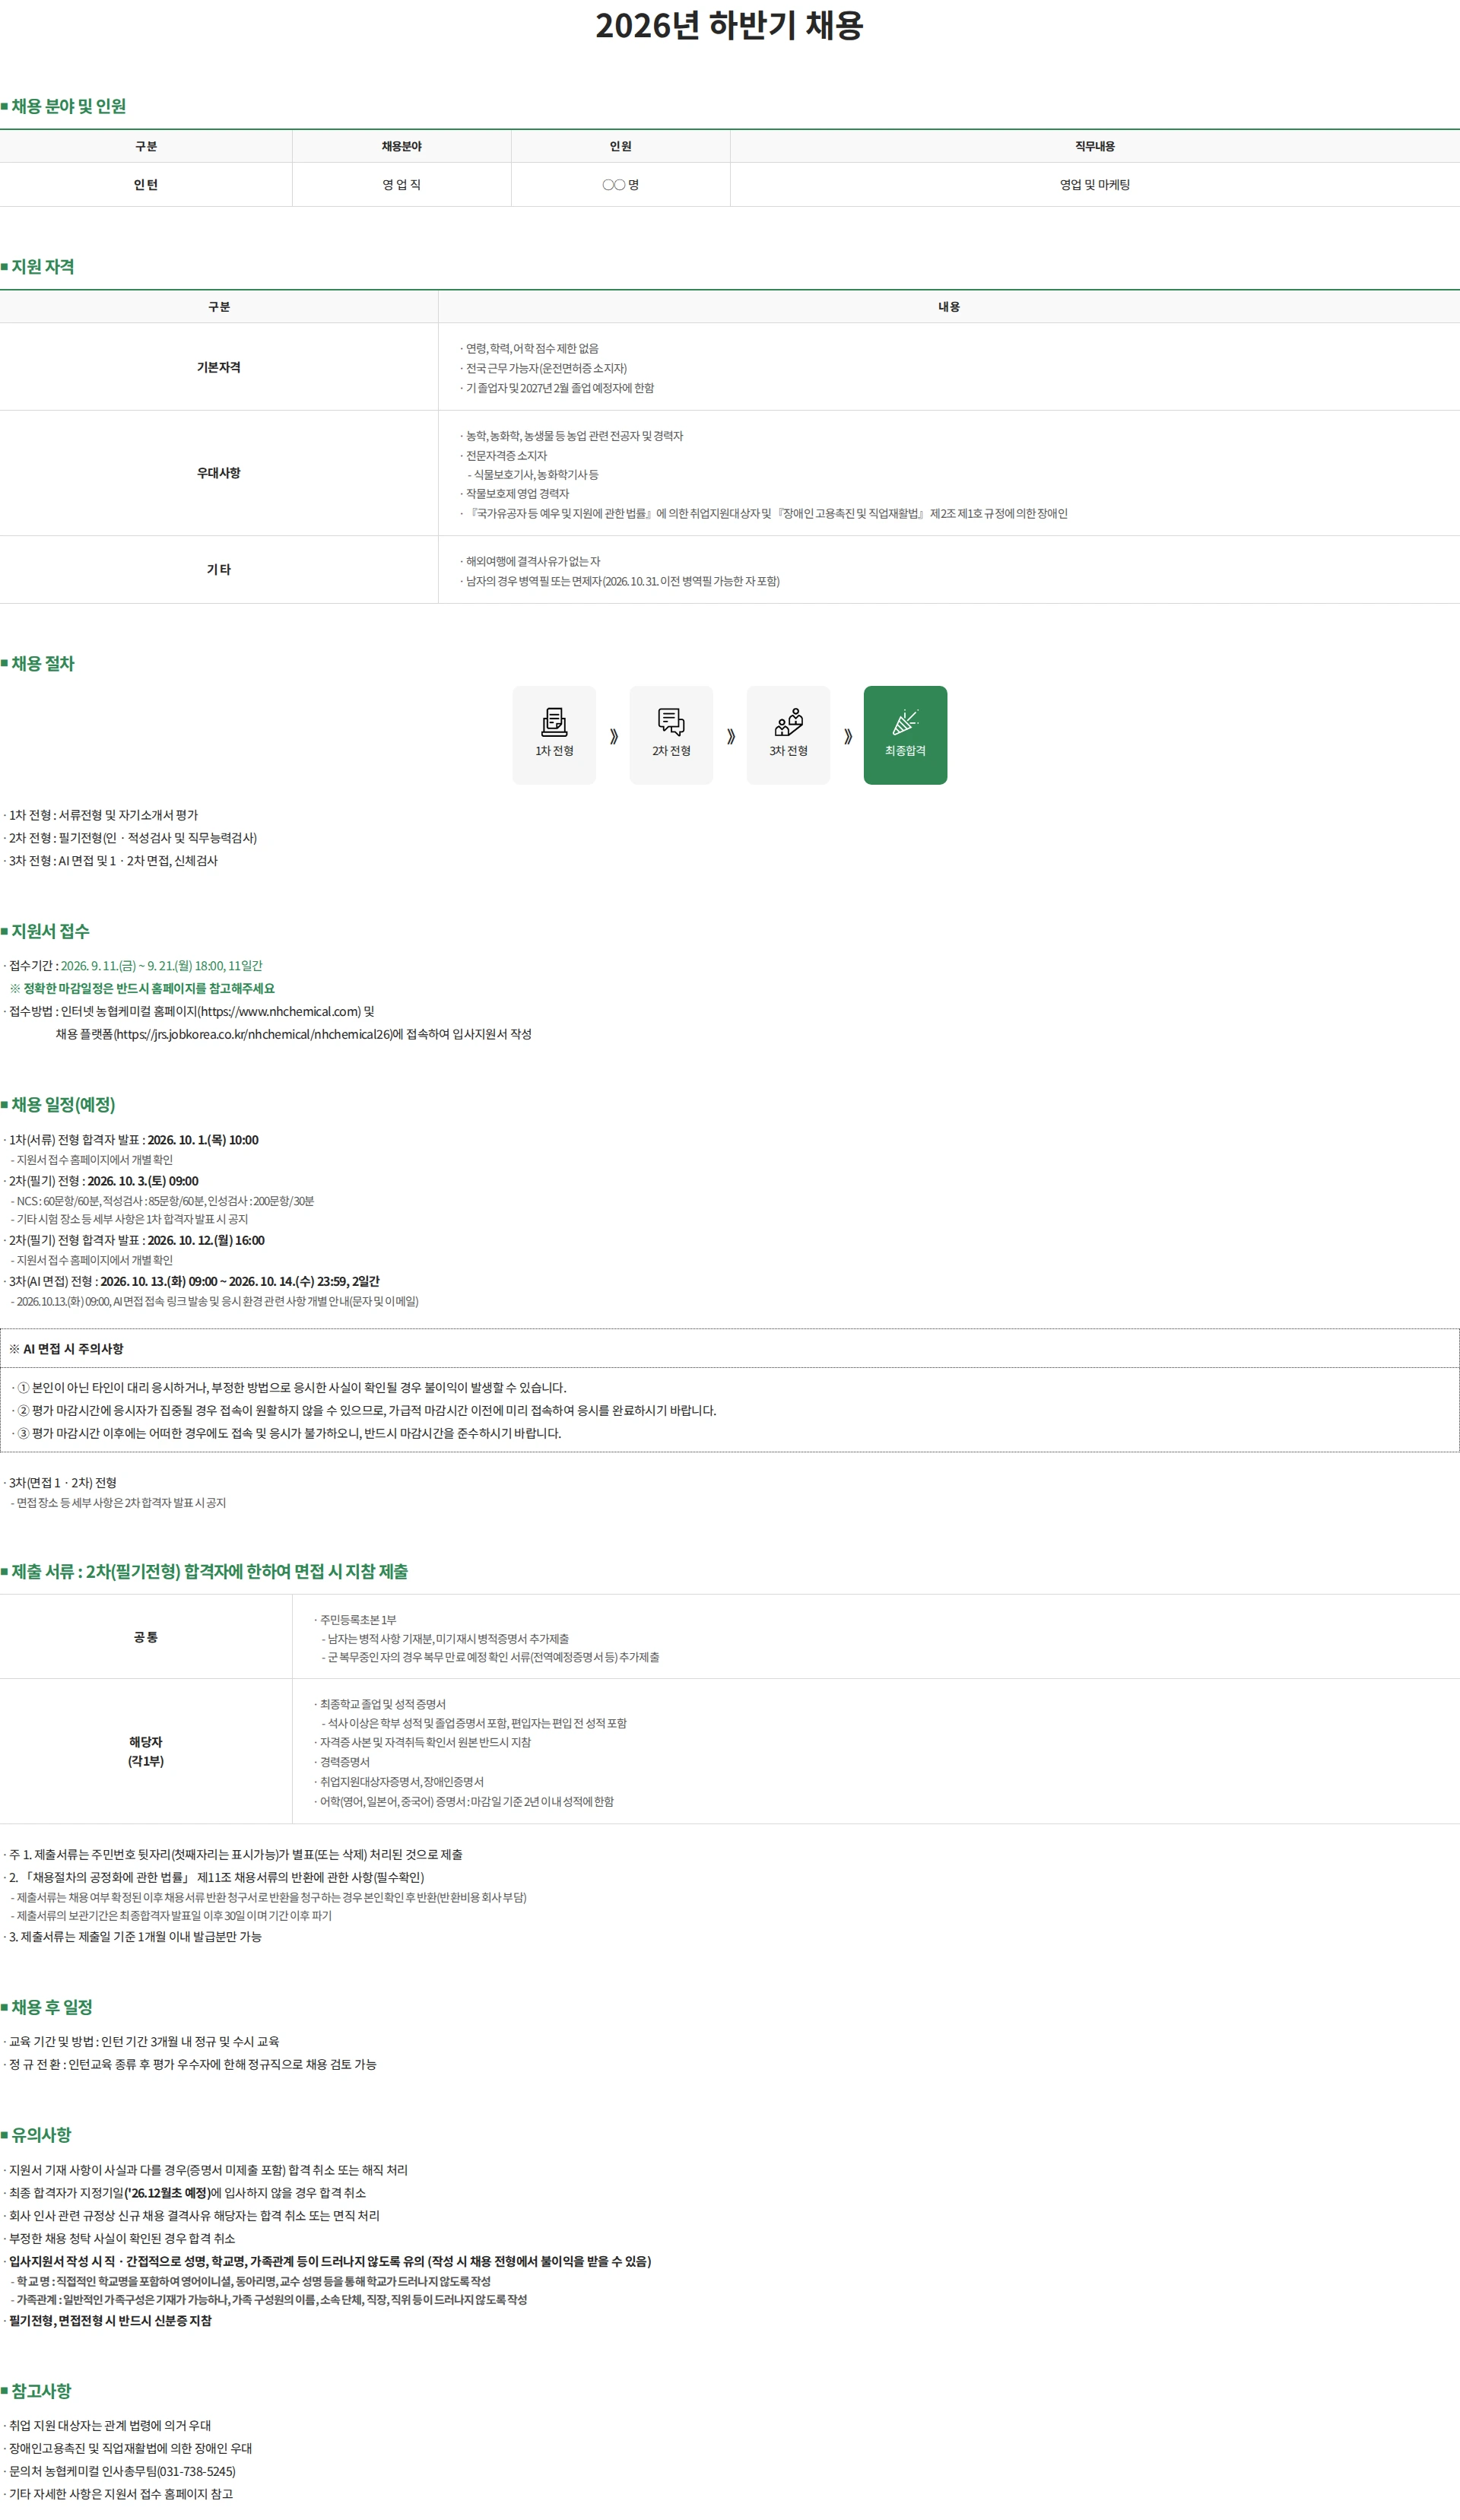The image size is (1460, 2520).
Task: Click the 인사총무팀 phone number line
Action: 120,2471
